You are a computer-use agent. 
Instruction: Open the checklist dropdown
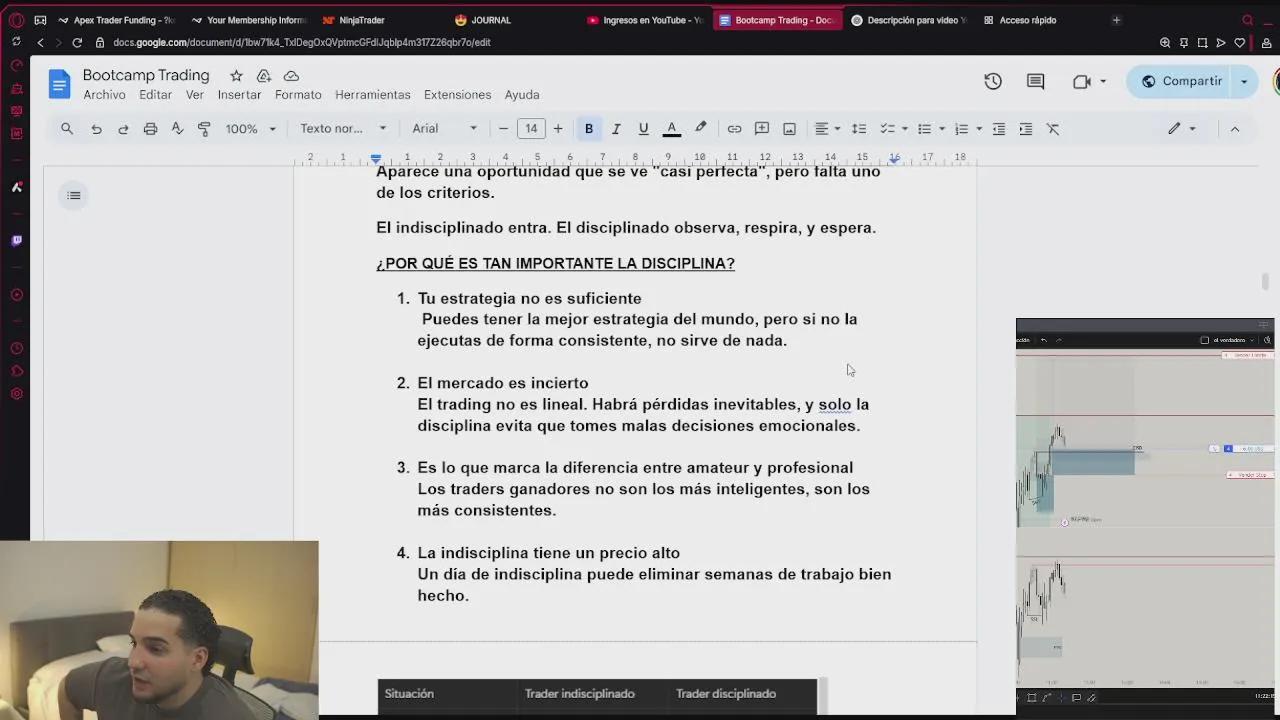(892, 128)
